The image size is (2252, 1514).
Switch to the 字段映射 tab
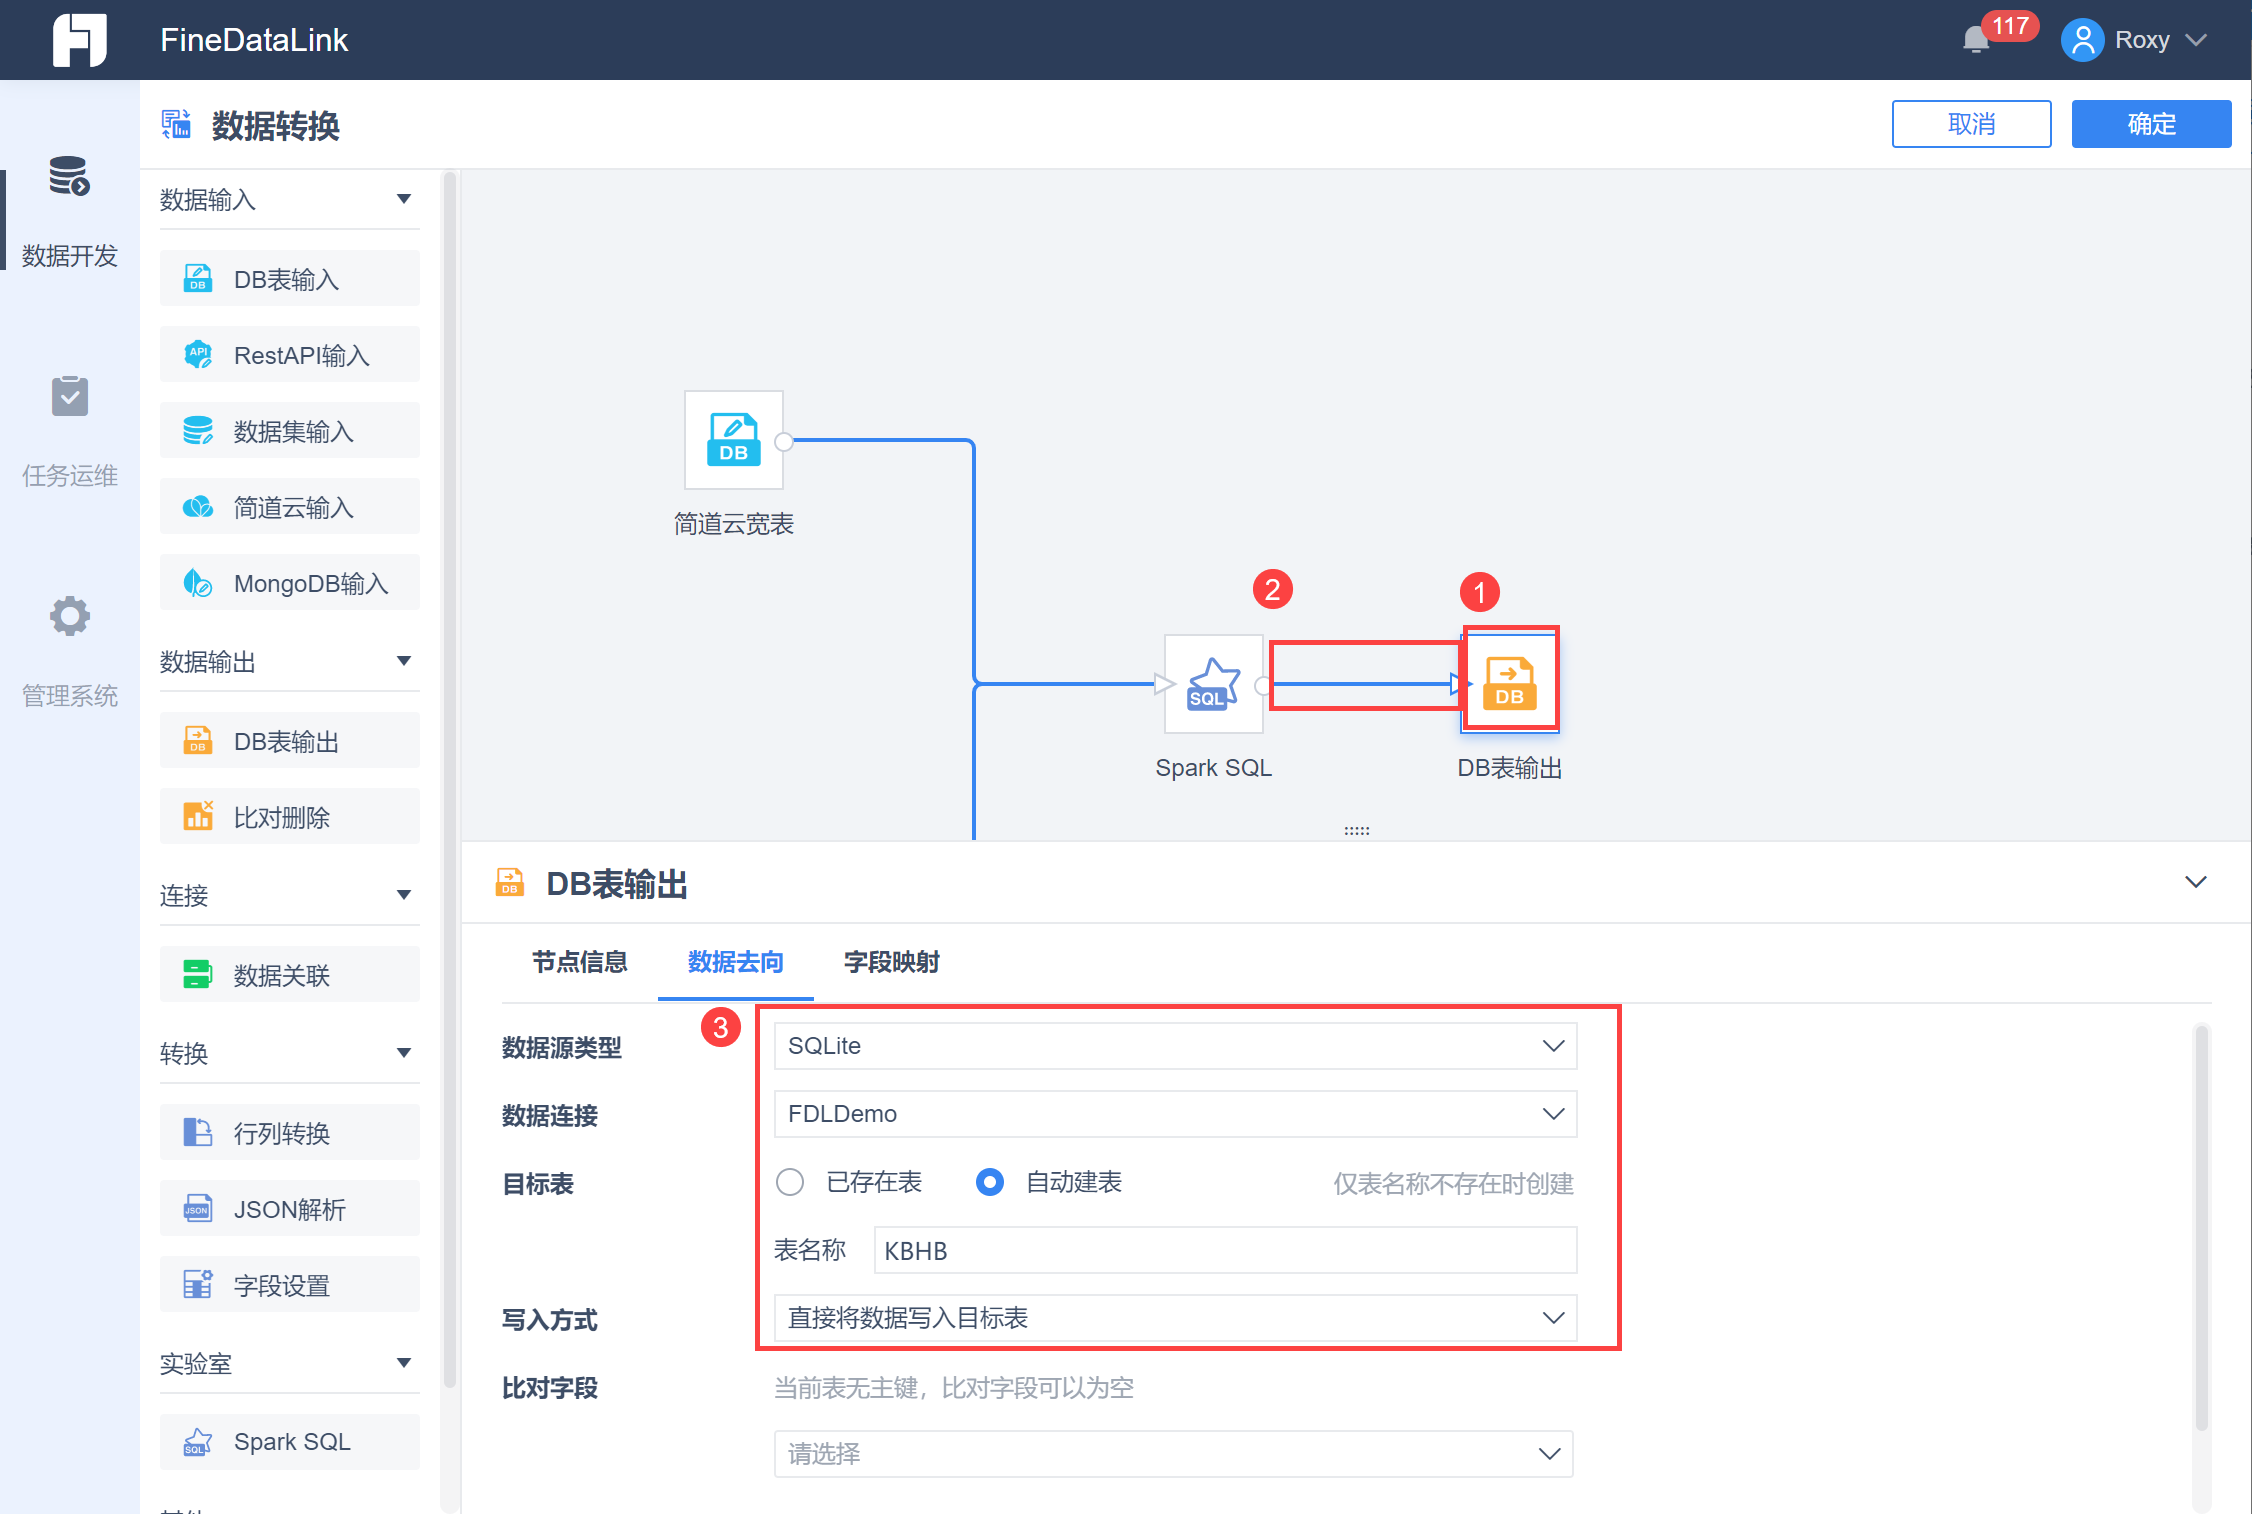[x=891, y=962]
